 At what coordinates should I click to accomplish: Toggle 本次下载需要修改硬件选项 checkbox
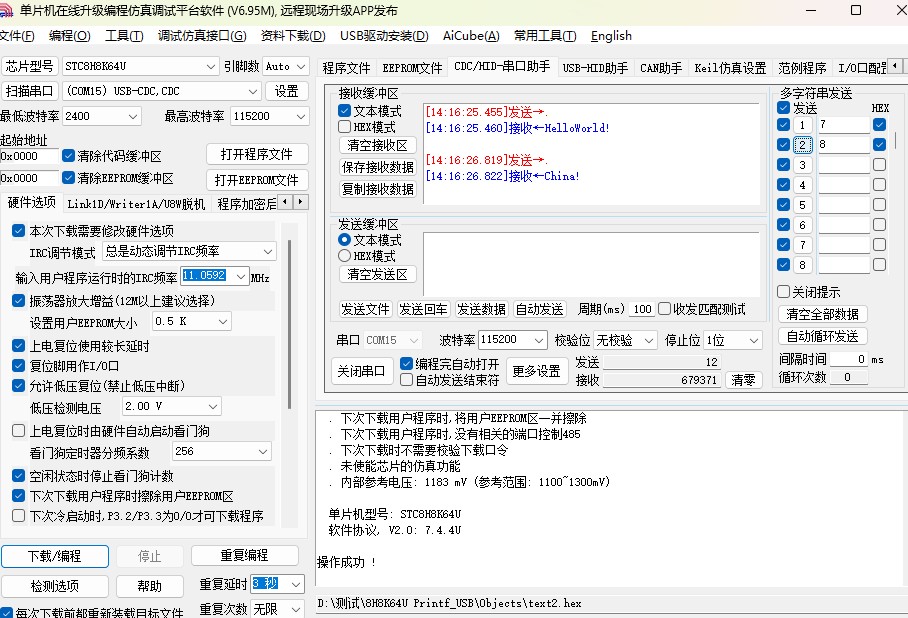pyautogui.click(x=19, y=231)
